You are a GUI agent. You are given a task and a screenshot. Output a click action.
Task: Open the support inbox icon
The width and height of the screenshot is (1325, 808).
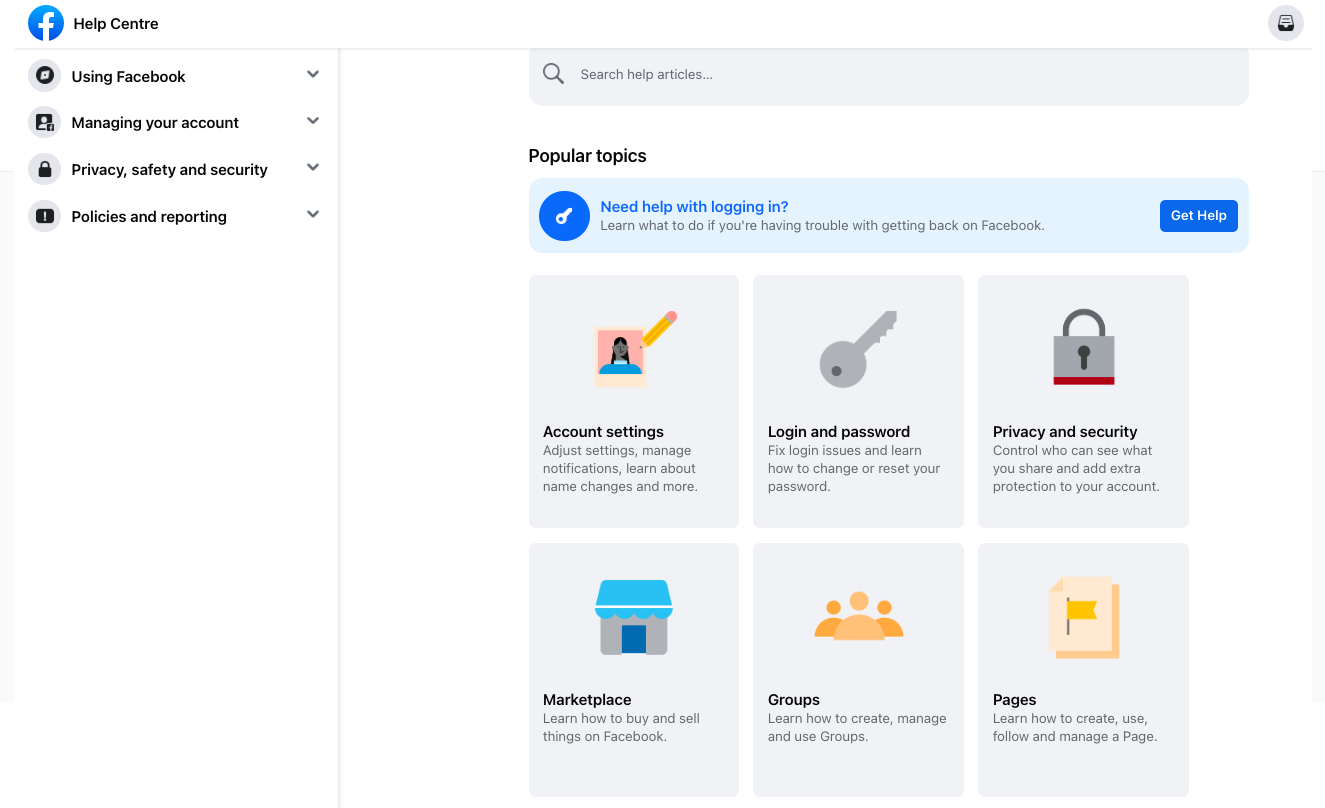(x=1285, y=23)
